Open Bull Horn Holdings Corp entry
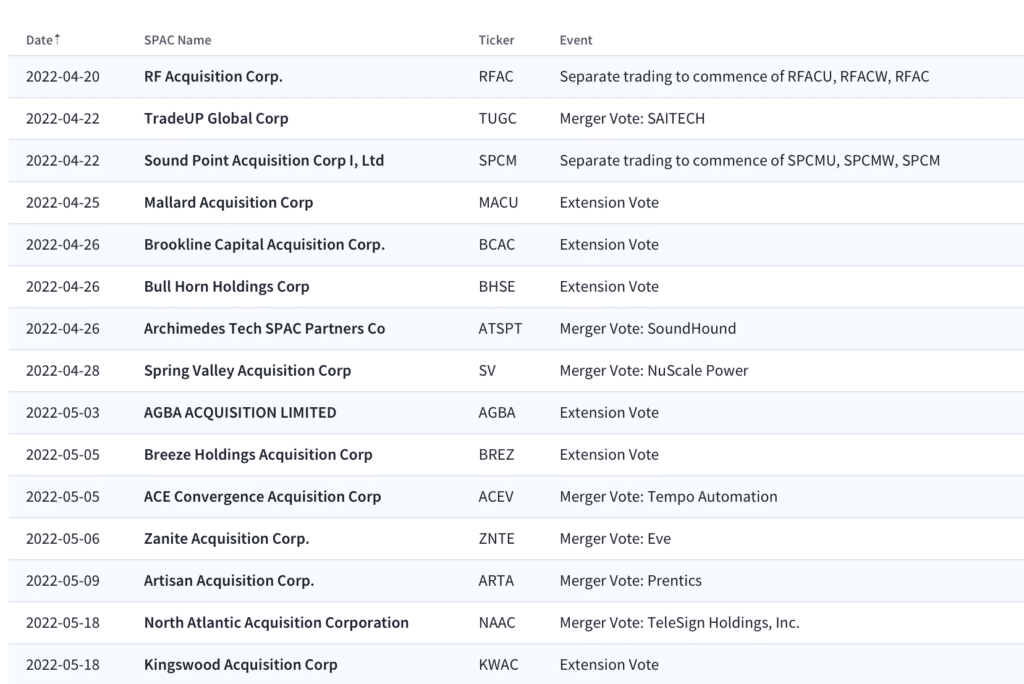Viewport: 1024px width, 684px height. 227,286
